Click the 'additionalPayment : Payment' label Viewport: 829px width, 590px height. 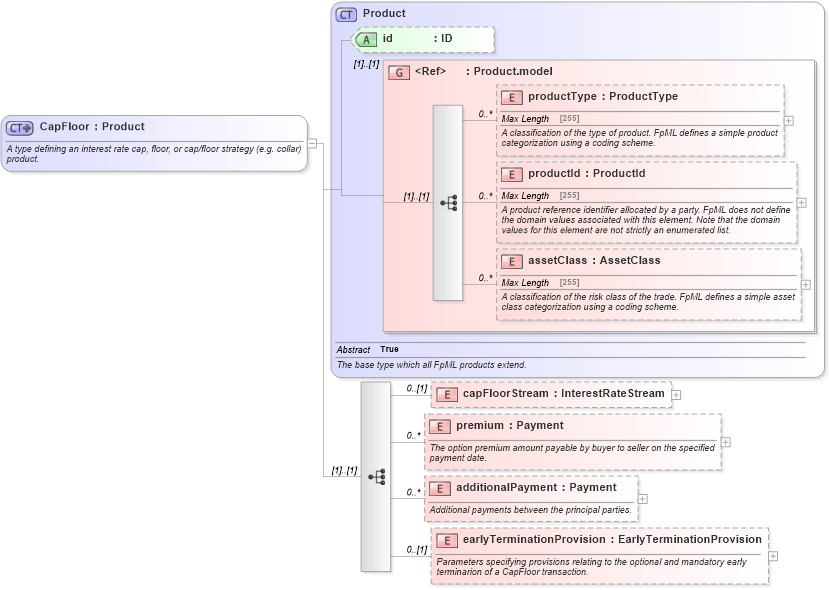tap(536, 487)
